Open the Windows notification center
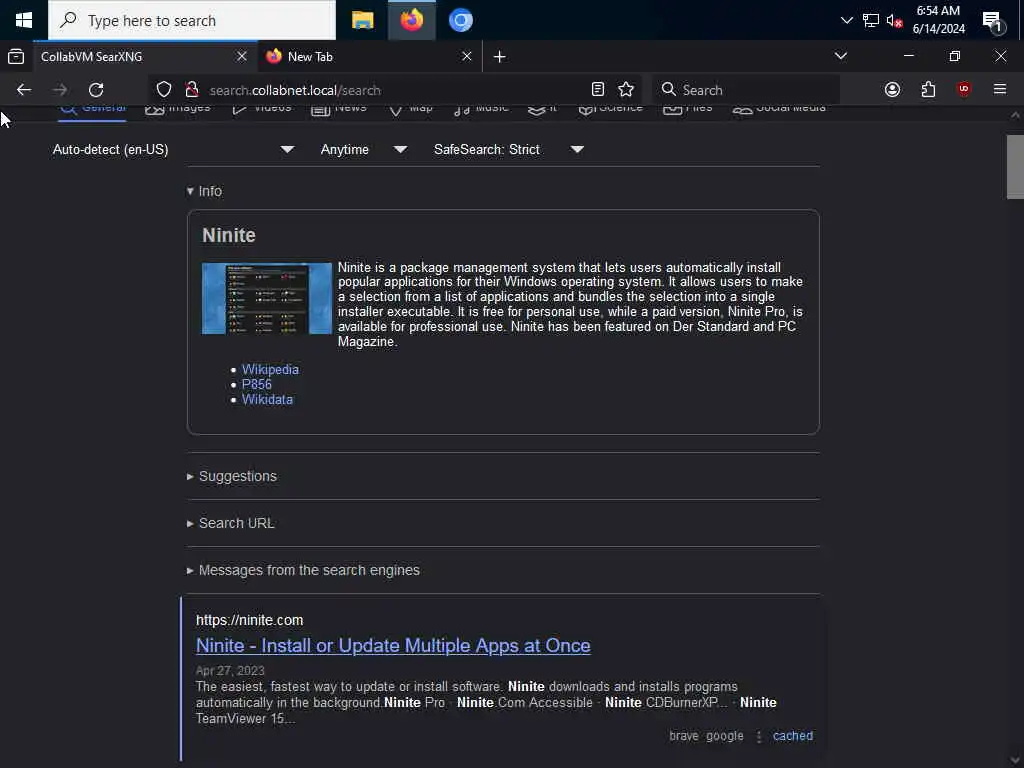This screenshot has height=768, width=1024. pyautogui.click(x=993, y=22)
